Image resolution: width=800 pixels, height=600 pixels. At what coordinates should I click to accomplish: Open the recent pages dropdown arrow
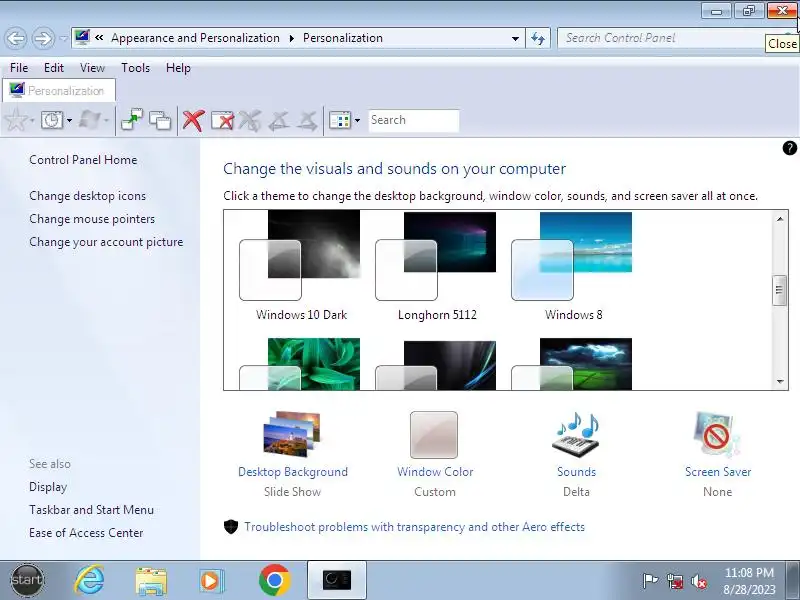point(63,38)
